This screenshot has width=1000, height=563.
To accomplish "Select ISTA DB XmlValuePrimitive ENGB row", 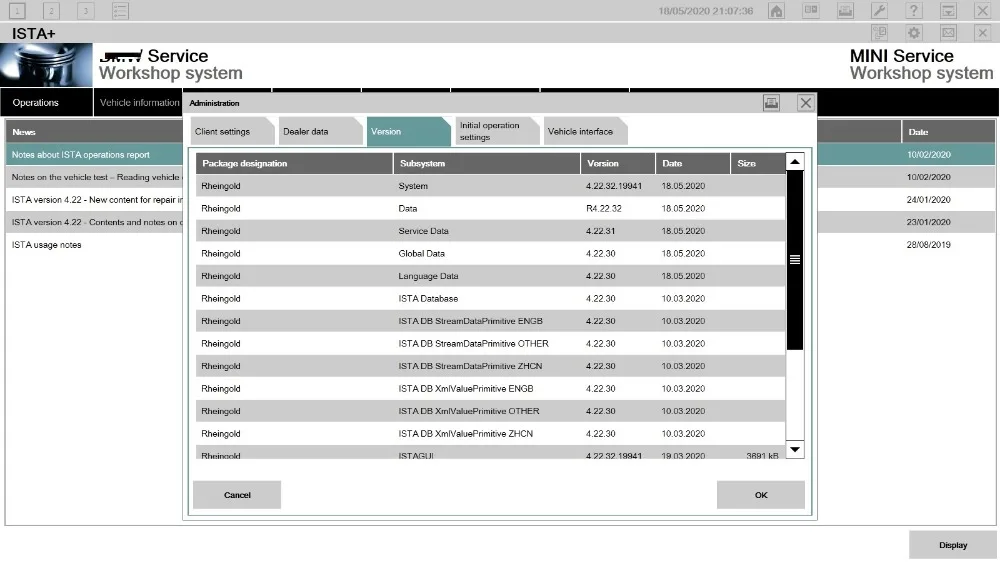I will pos(490,389).
